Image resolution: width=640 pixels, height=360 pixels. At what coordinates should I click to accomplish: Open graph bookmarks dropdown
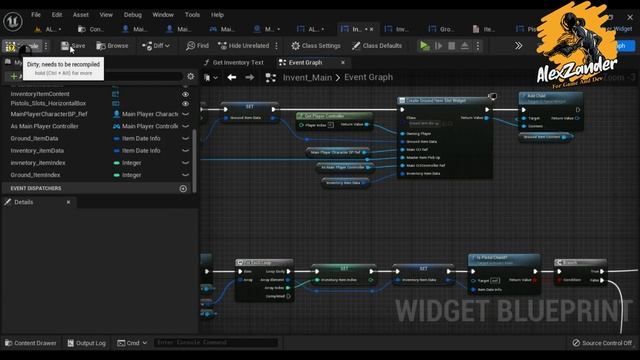coord(211,78)
